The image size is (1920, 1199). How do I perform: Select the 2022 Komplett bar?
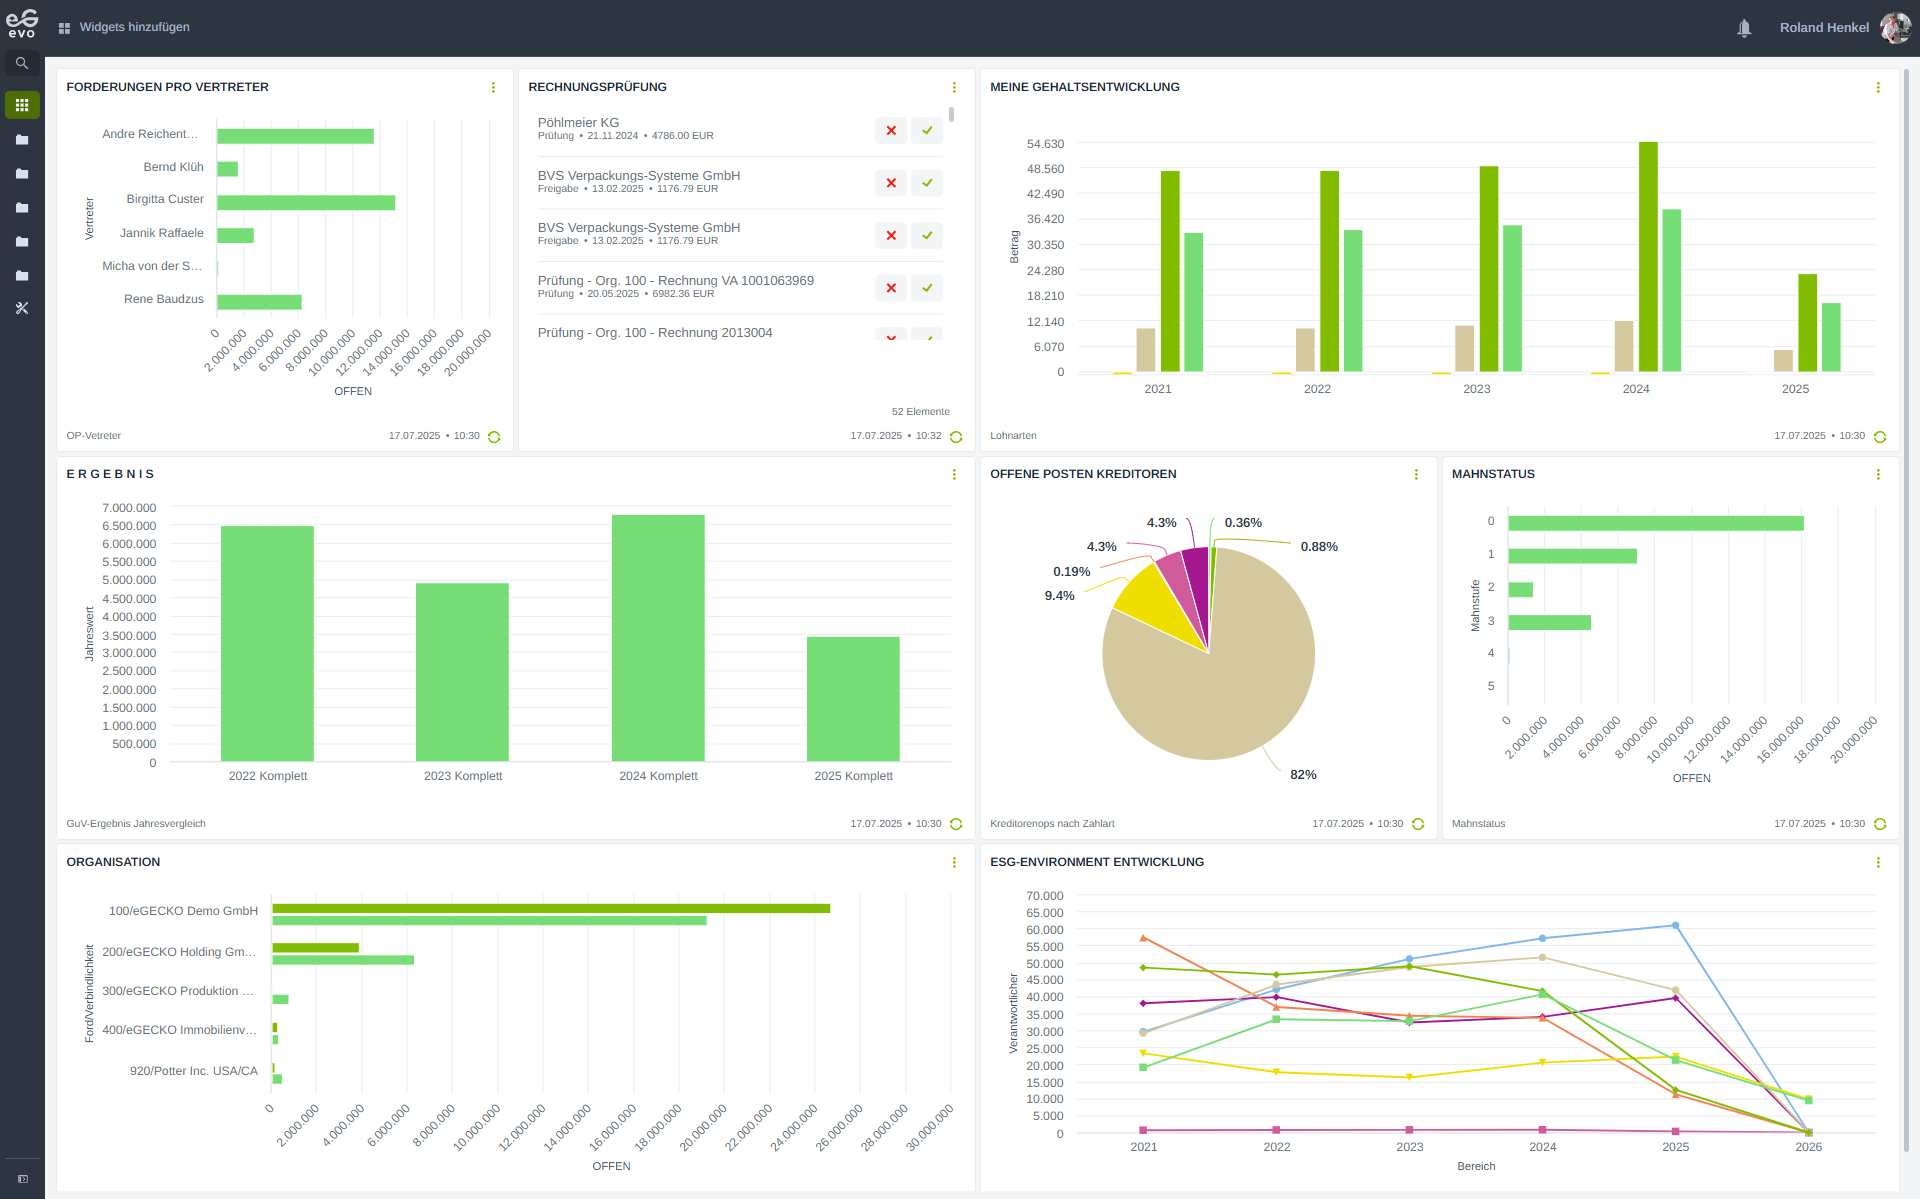coord(267,643)
